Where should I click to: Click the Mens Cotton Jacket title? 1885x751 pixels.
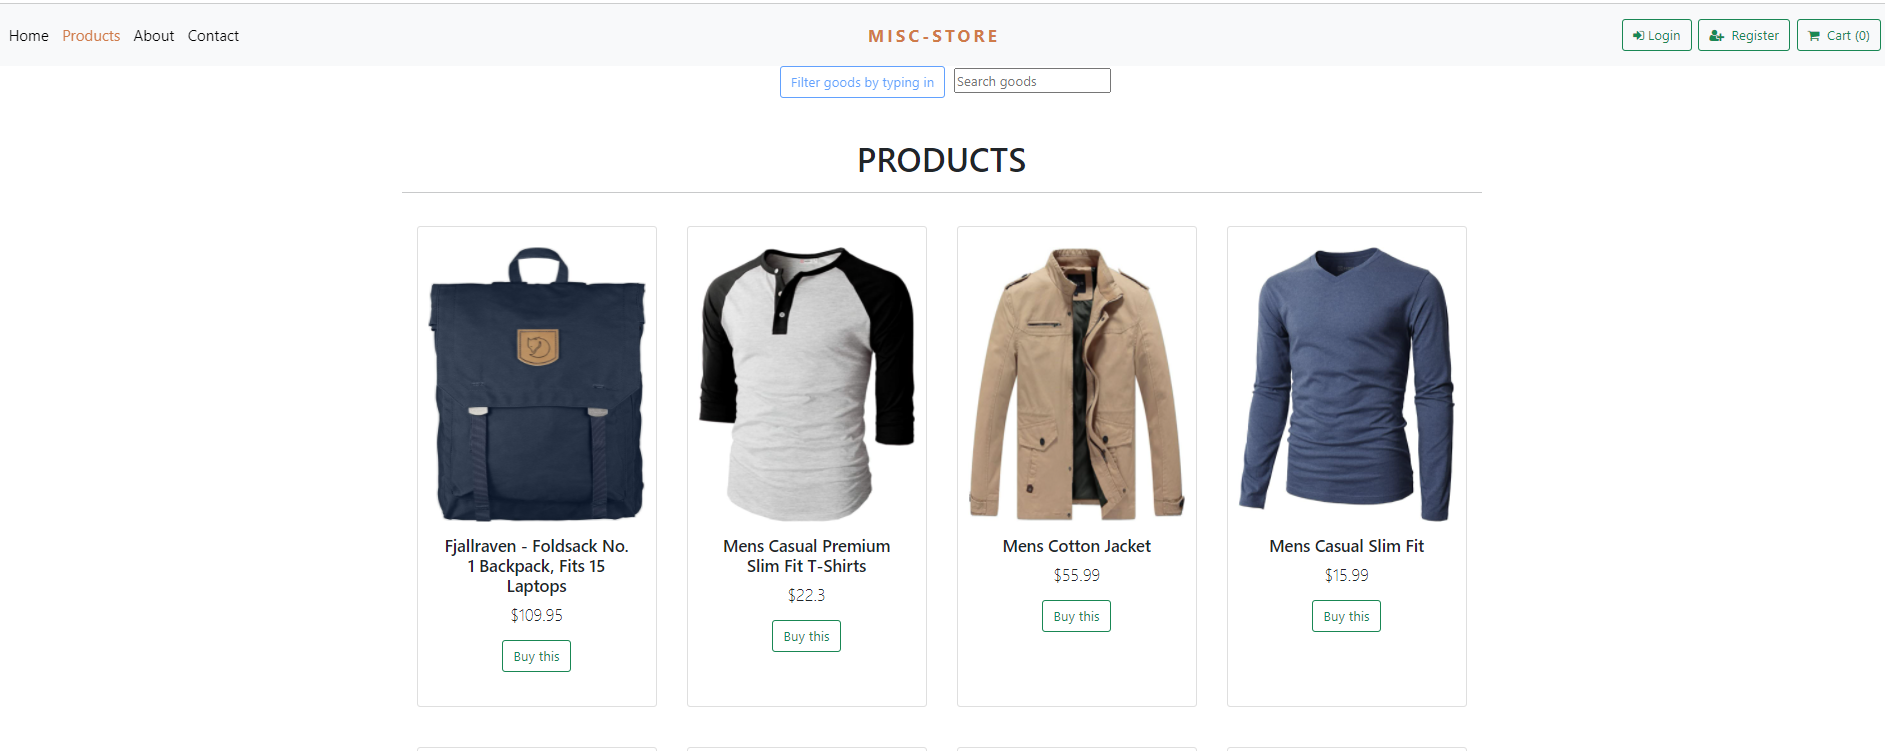pyautogui.click(x=1077, y=546)
